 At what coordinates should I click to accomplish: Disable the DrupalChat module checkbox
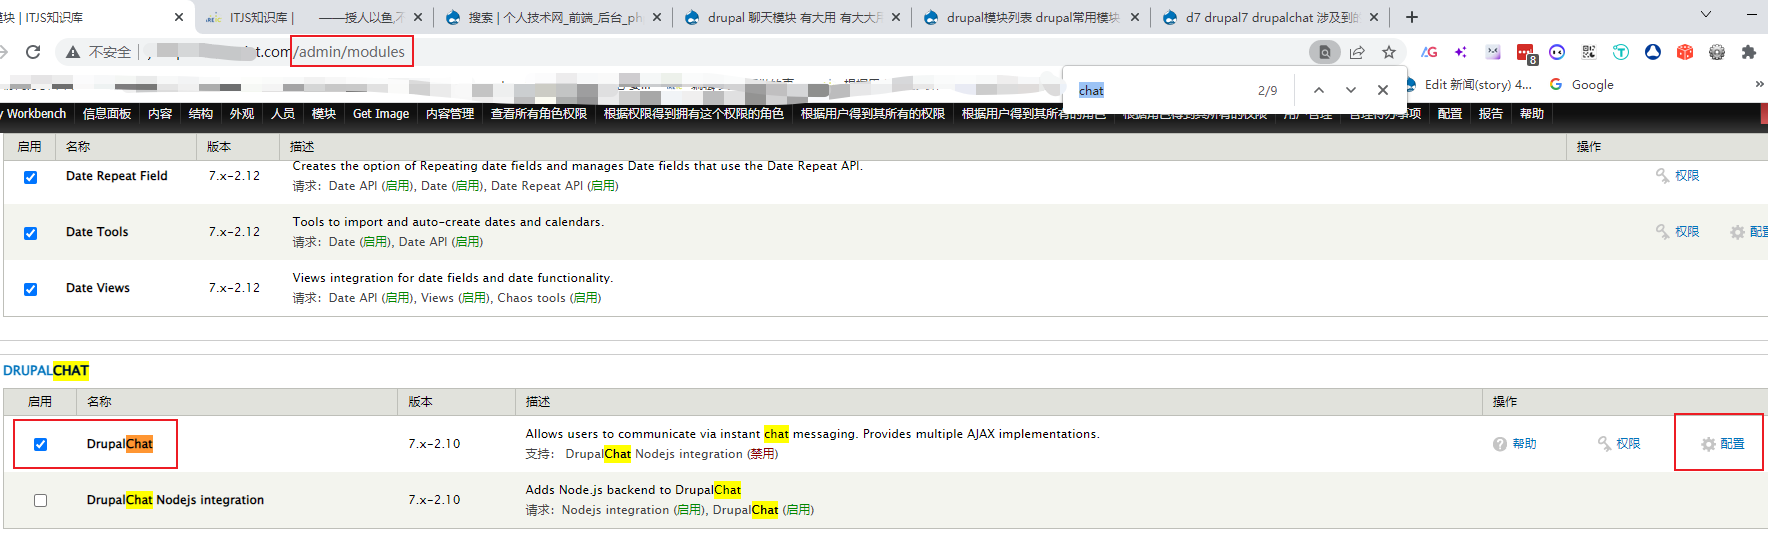coord(40,444)
